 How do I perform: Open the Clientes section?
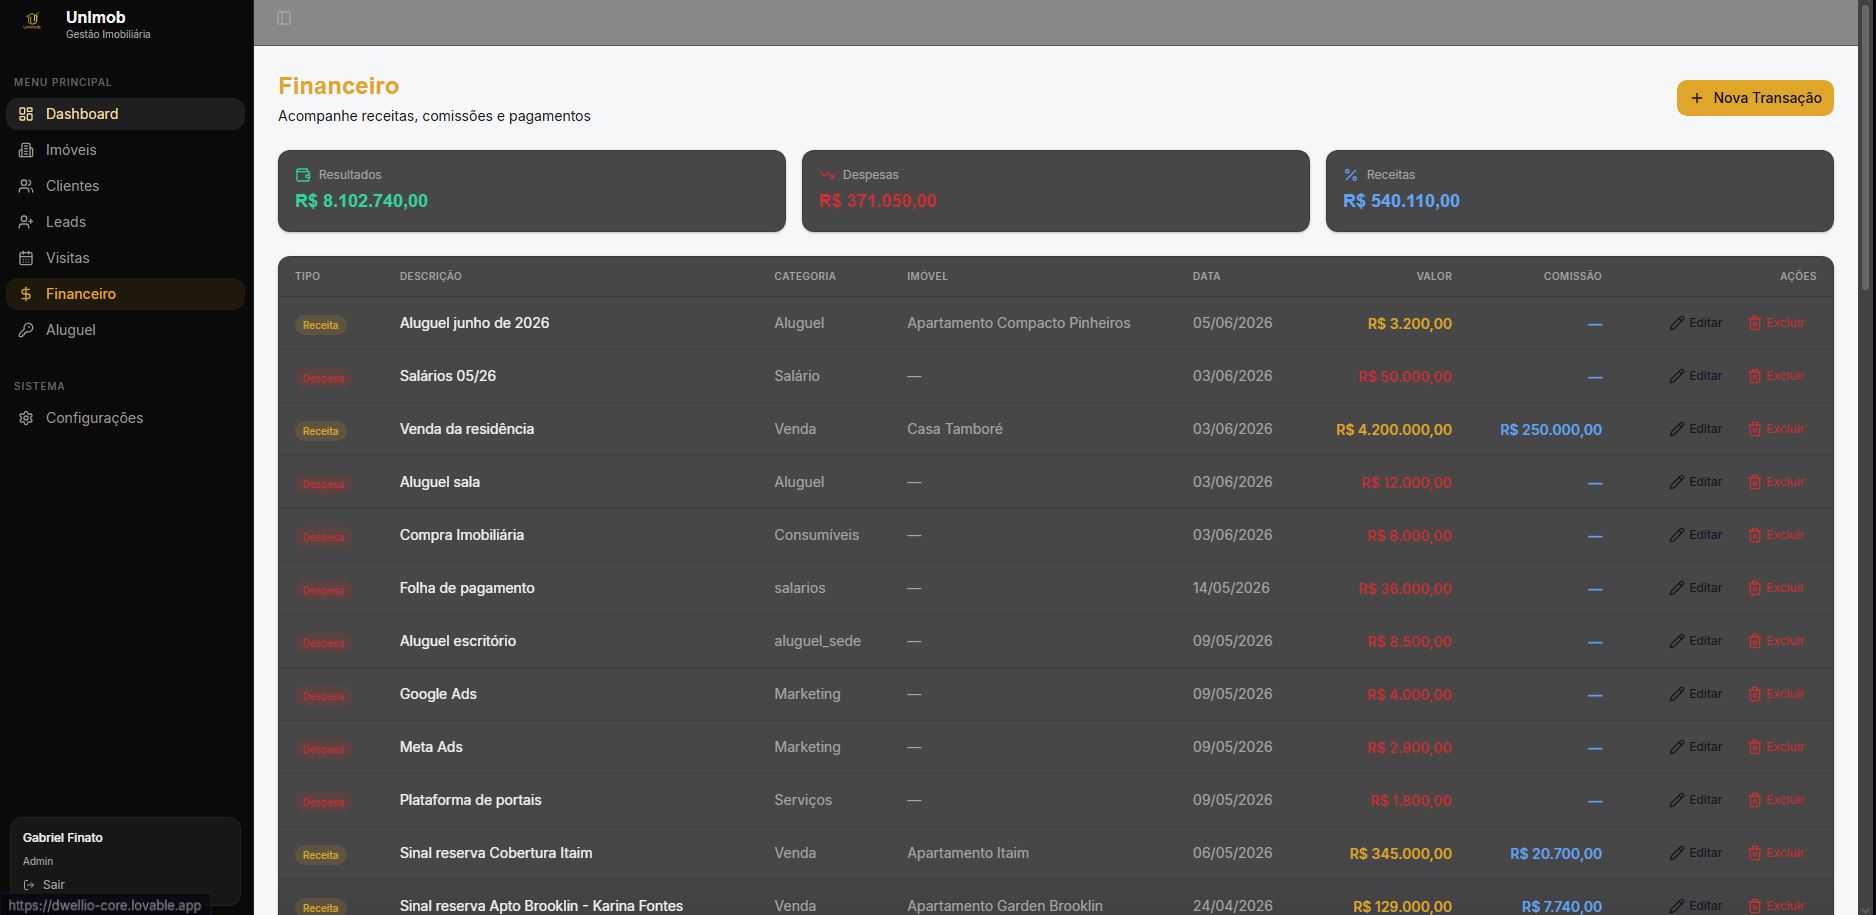click(x=125, y=186)
